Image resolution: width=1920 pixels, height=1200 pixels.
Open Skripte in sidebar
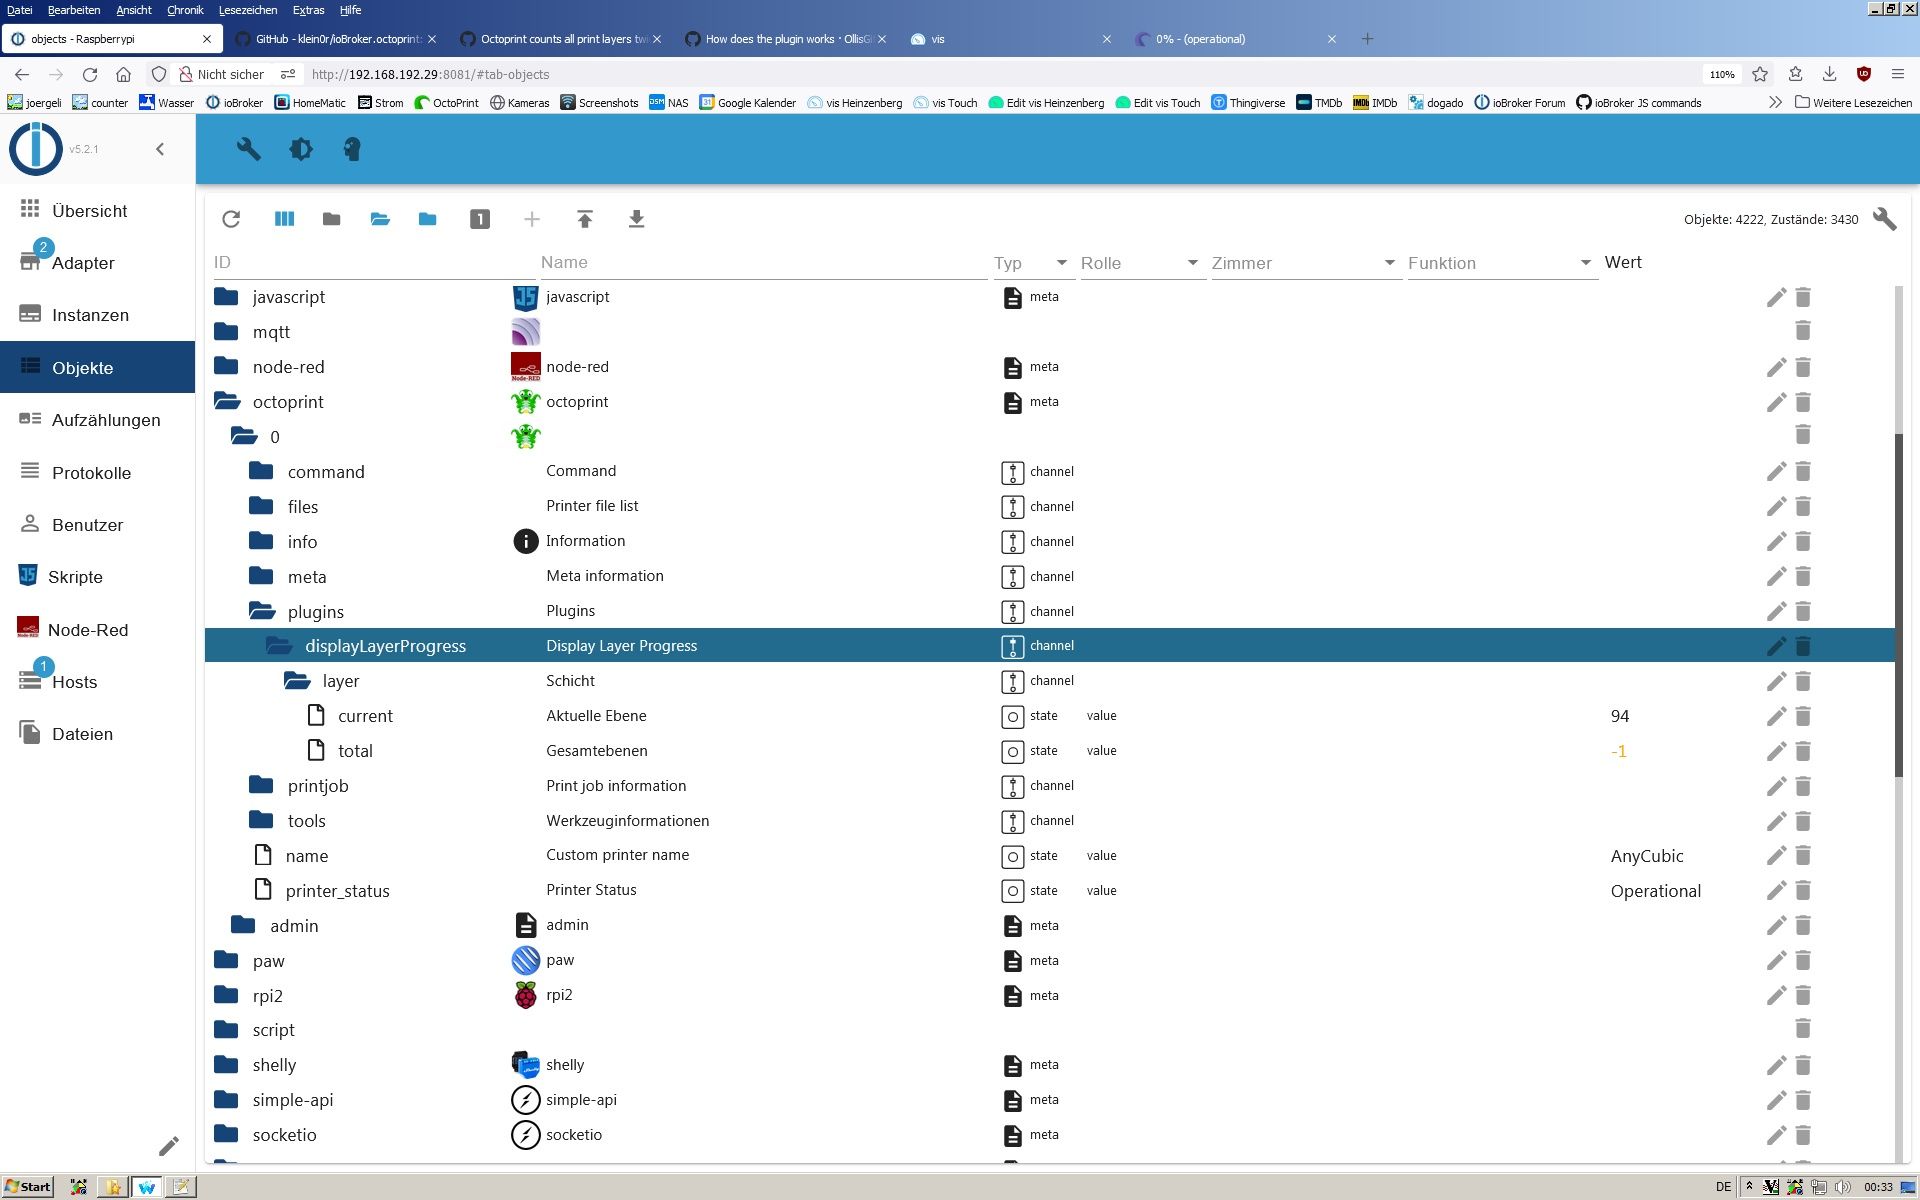tap(97, 577)
